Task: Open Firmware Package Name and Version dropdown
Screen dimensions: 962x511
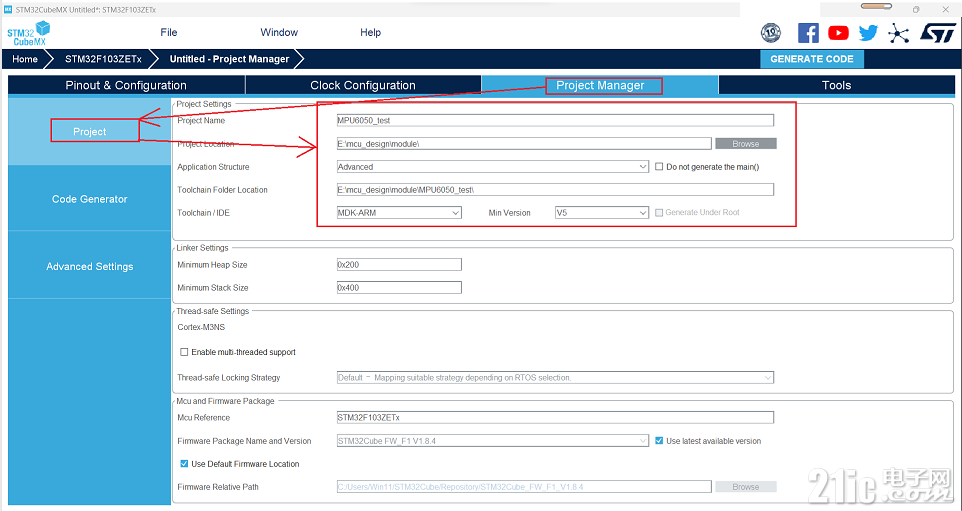Action: click(x=493, y=440)
